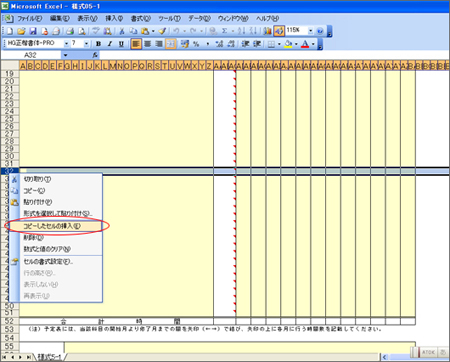Image resolution: width=450 pixels, height=362 pixels.
Task: Click the Currency Style icon
Action: tap(185, 44)
